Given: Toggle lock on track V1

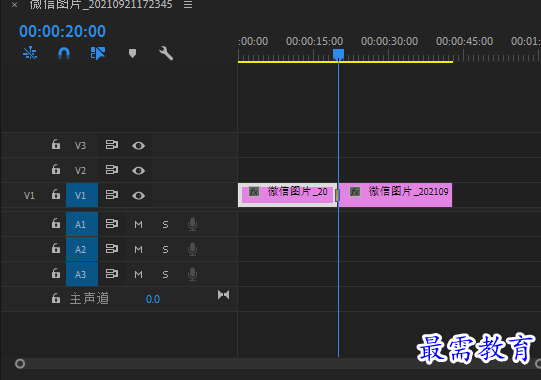Looking at the screenshot, I should 56,195.
